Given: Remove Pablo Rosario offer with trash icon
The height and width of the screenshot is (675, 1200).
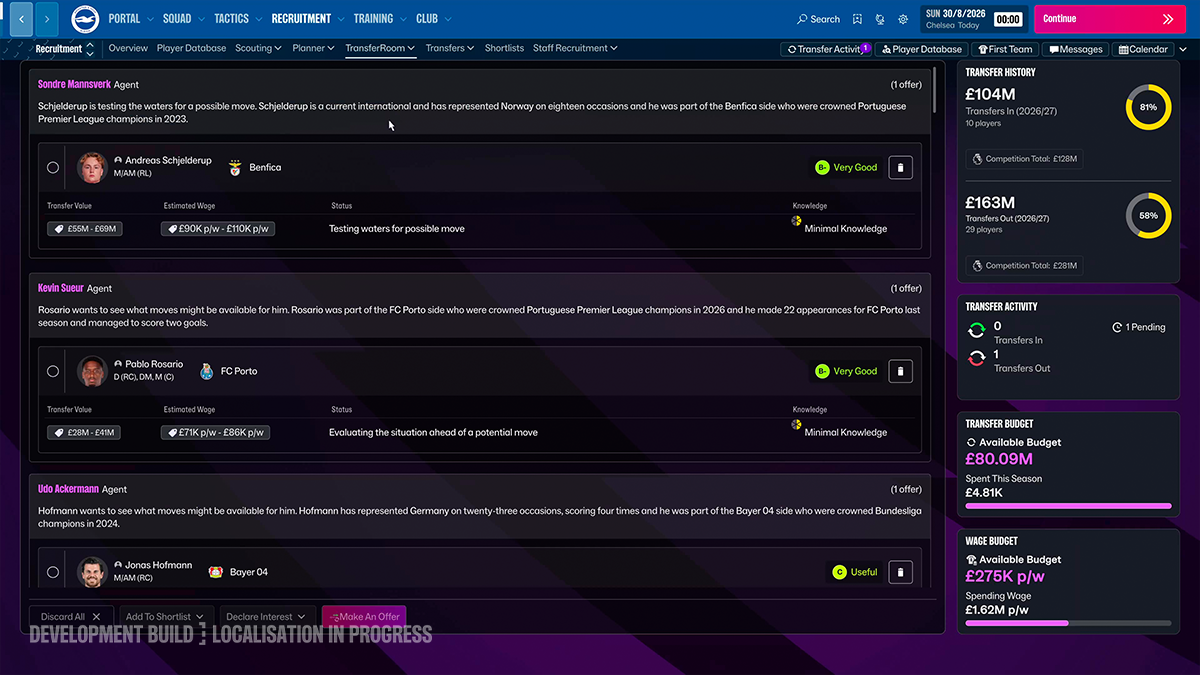Looking at the screenshot, I should coord(900,371).
